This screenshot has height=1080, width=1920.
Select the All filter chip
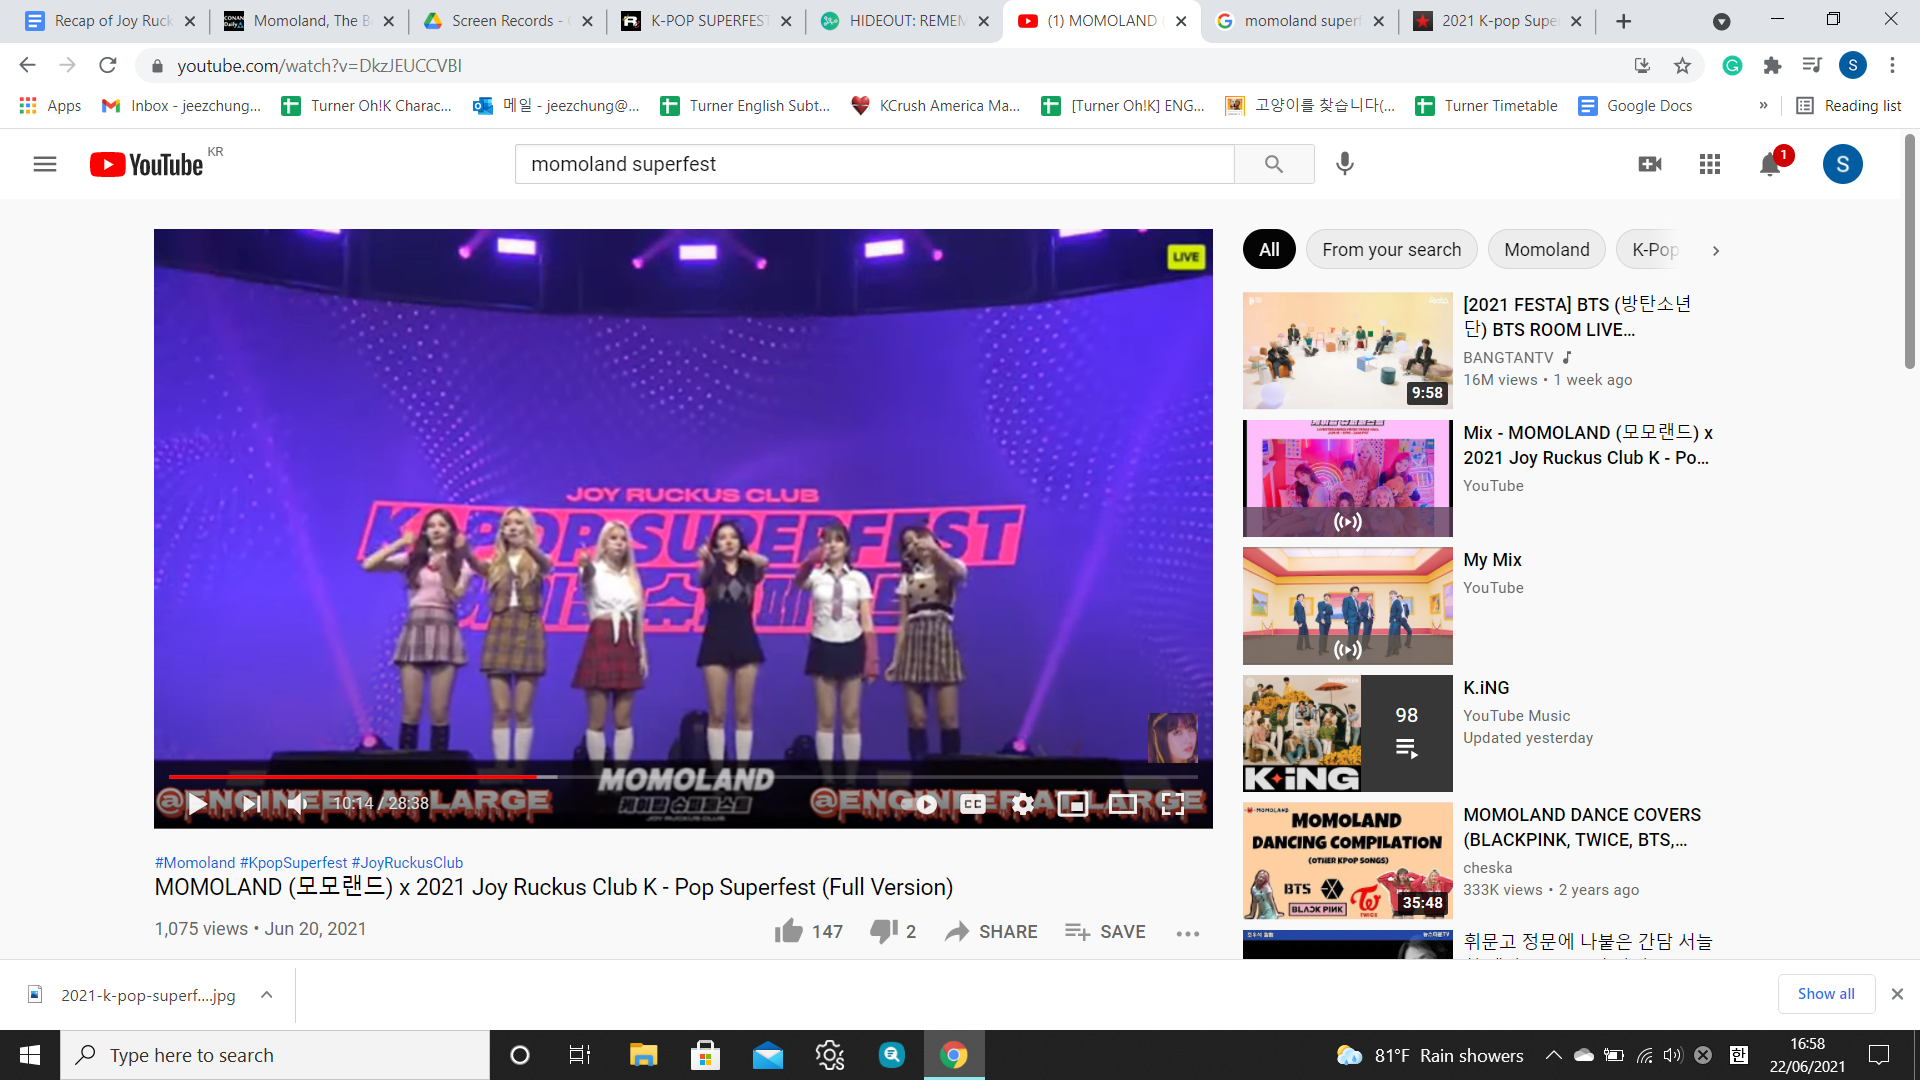coord(1269,250)
